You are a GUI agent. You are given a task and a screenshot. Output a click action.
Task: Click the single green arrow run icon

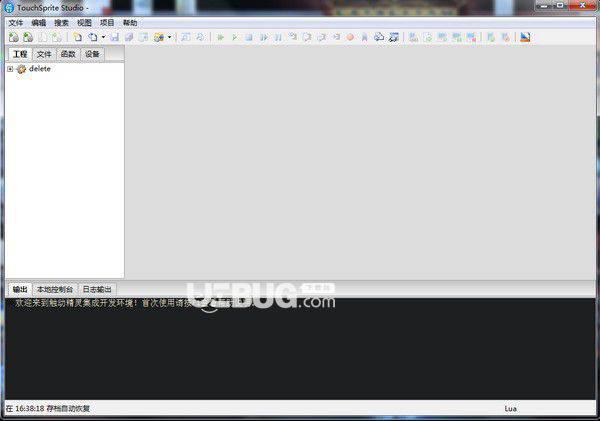(235, 37)
